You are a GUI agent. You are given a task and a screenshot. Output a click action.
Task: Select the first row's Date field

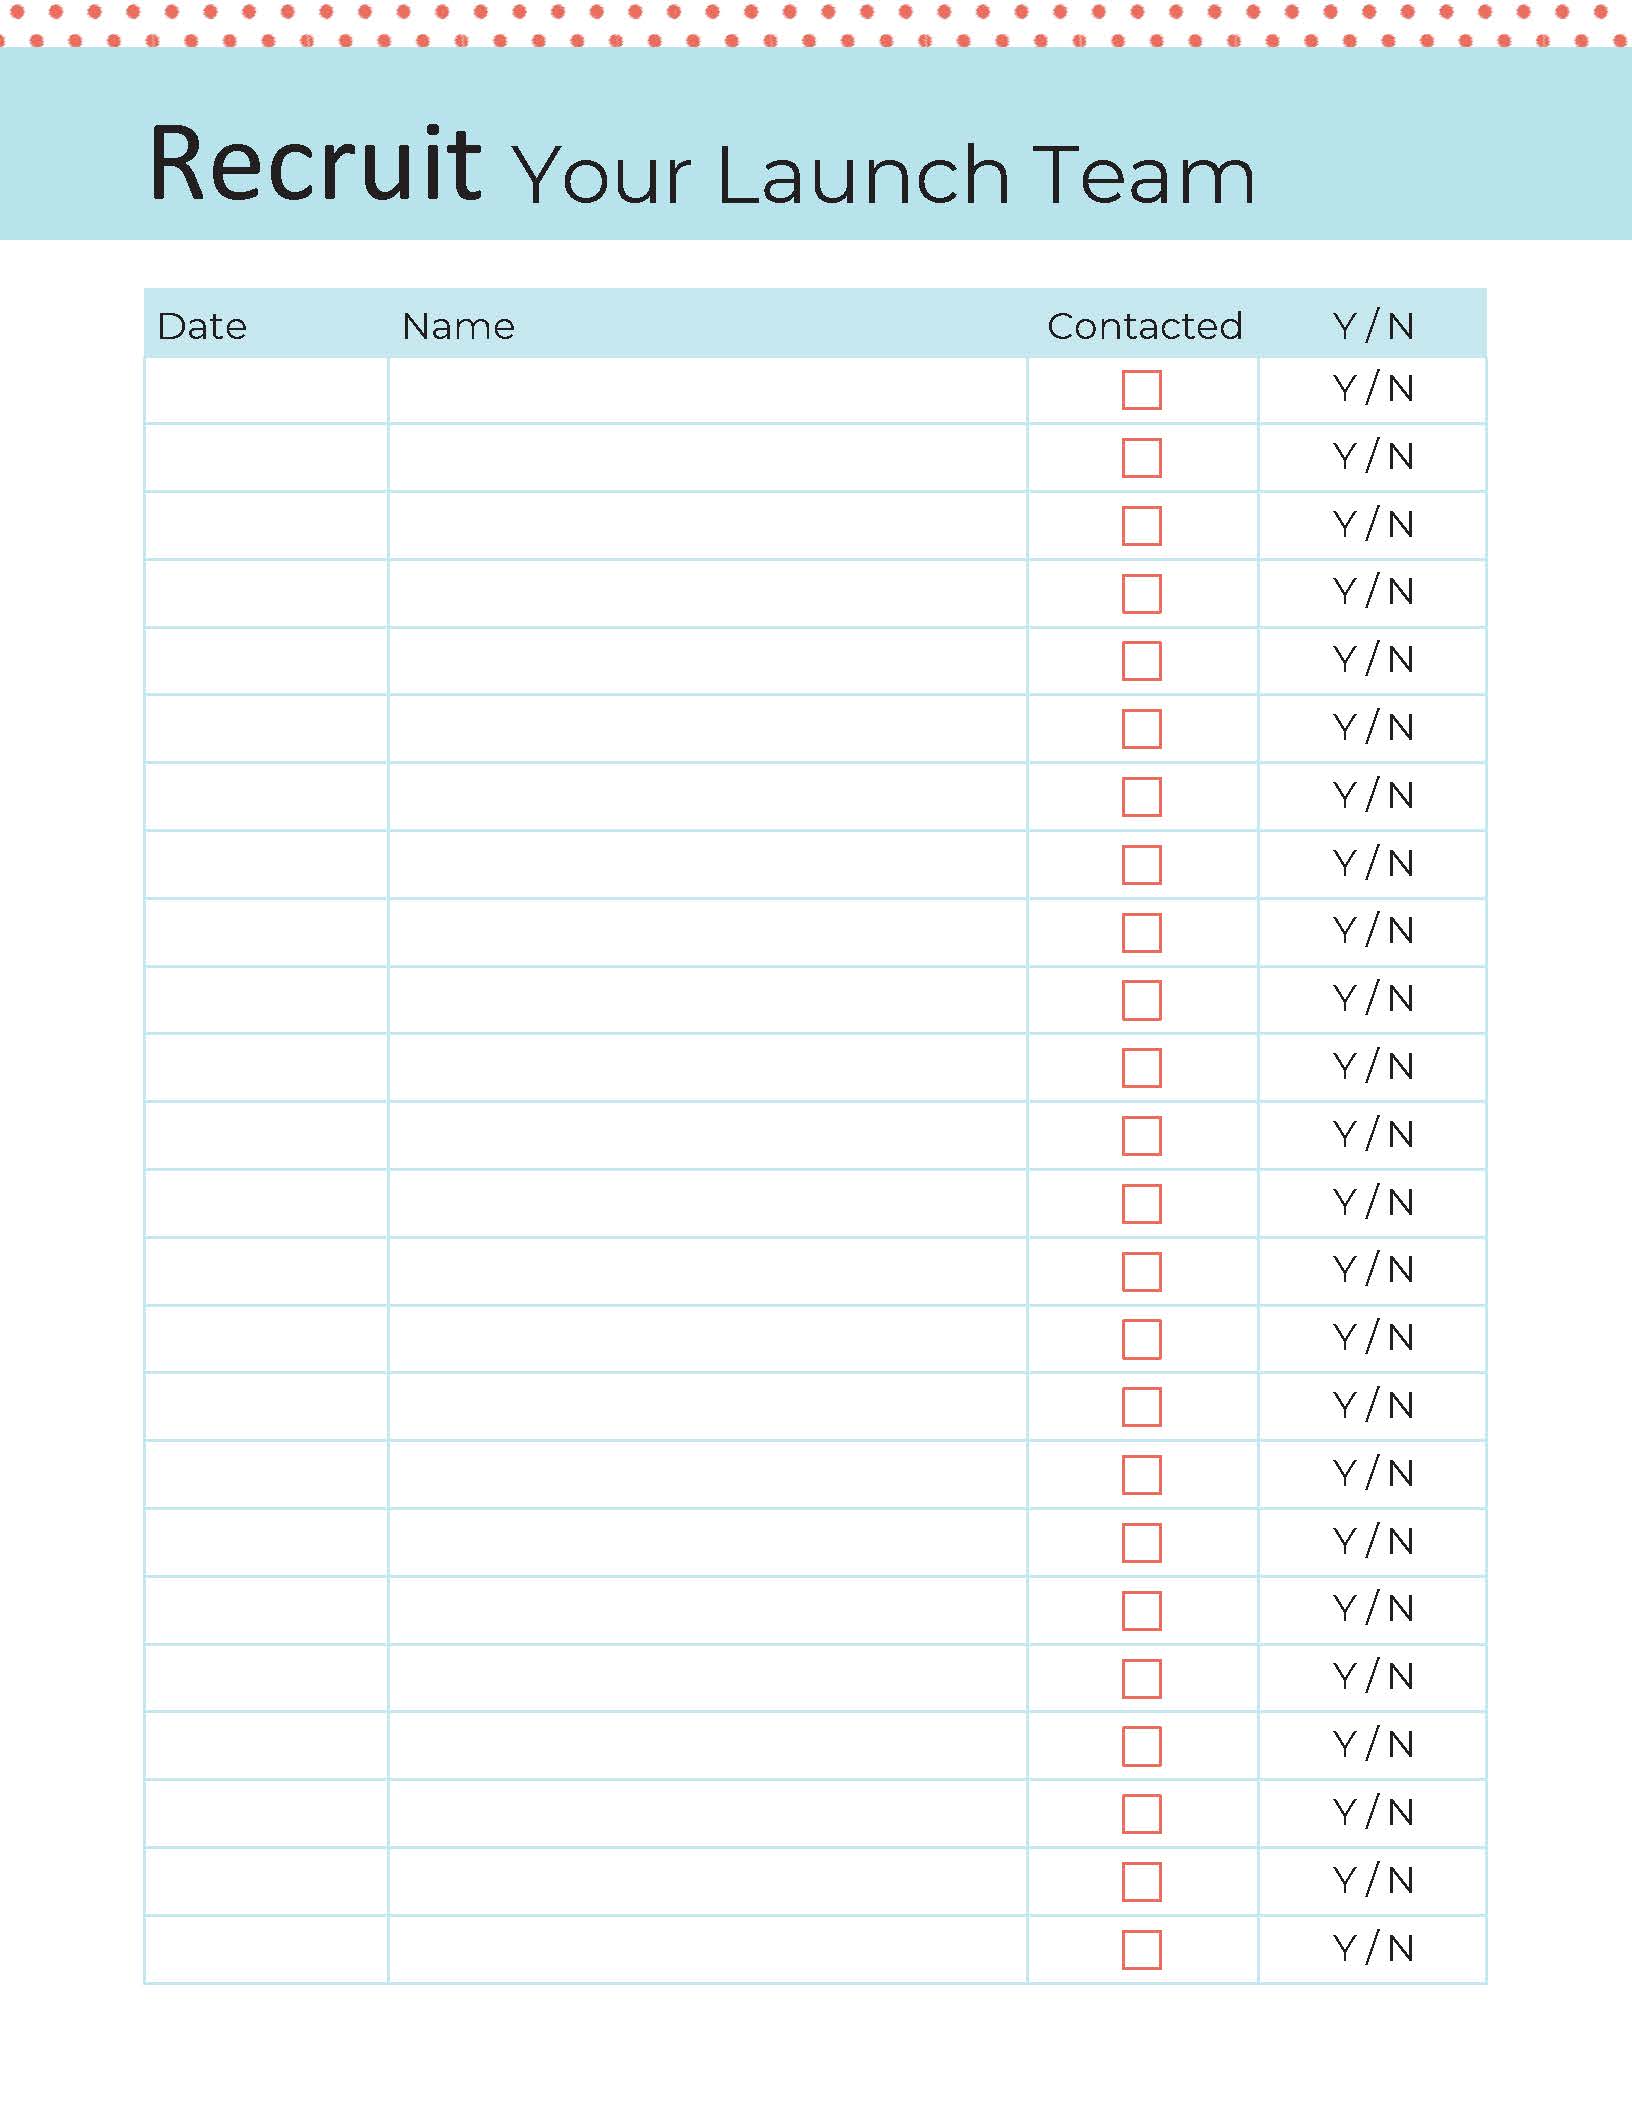[x=266, y=390]
